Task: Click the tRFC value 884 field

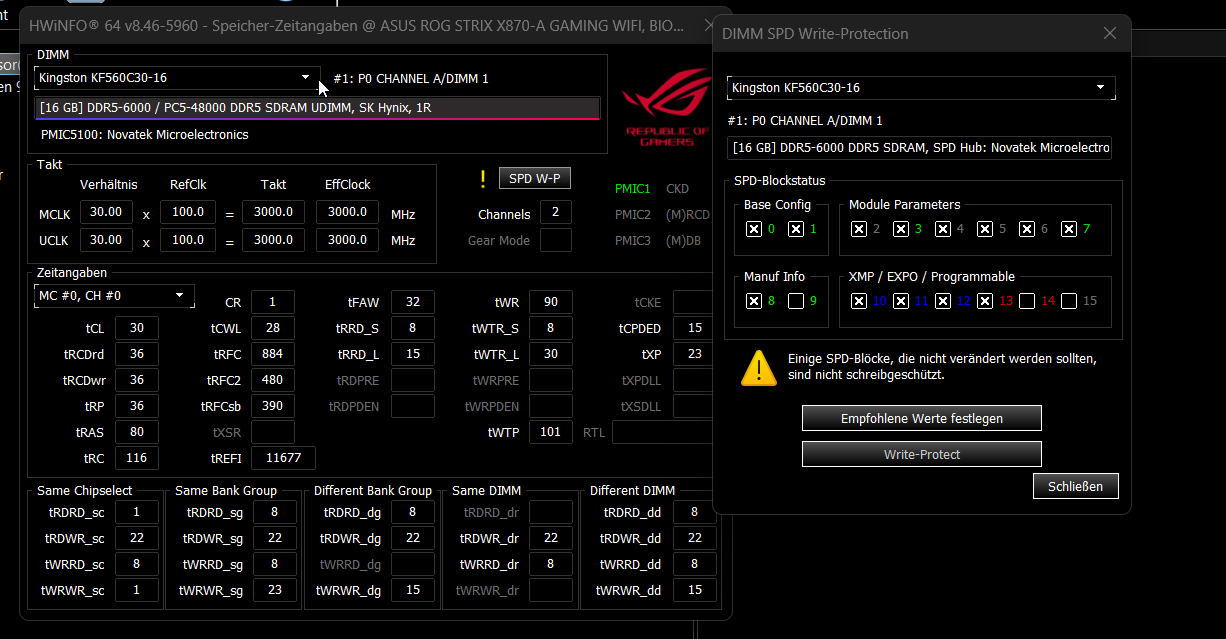Action: pyautogui.click(x=273, y=354)
